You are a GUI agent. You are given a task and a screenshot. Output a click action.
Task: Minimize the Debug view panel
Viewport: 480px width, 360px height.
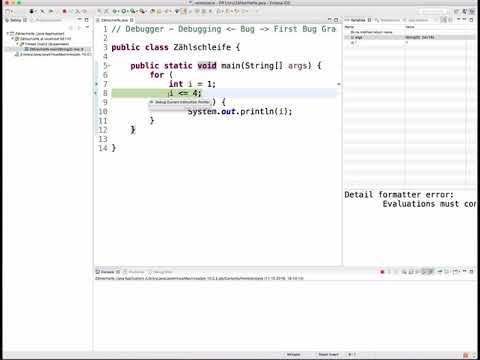coord(79,20)
